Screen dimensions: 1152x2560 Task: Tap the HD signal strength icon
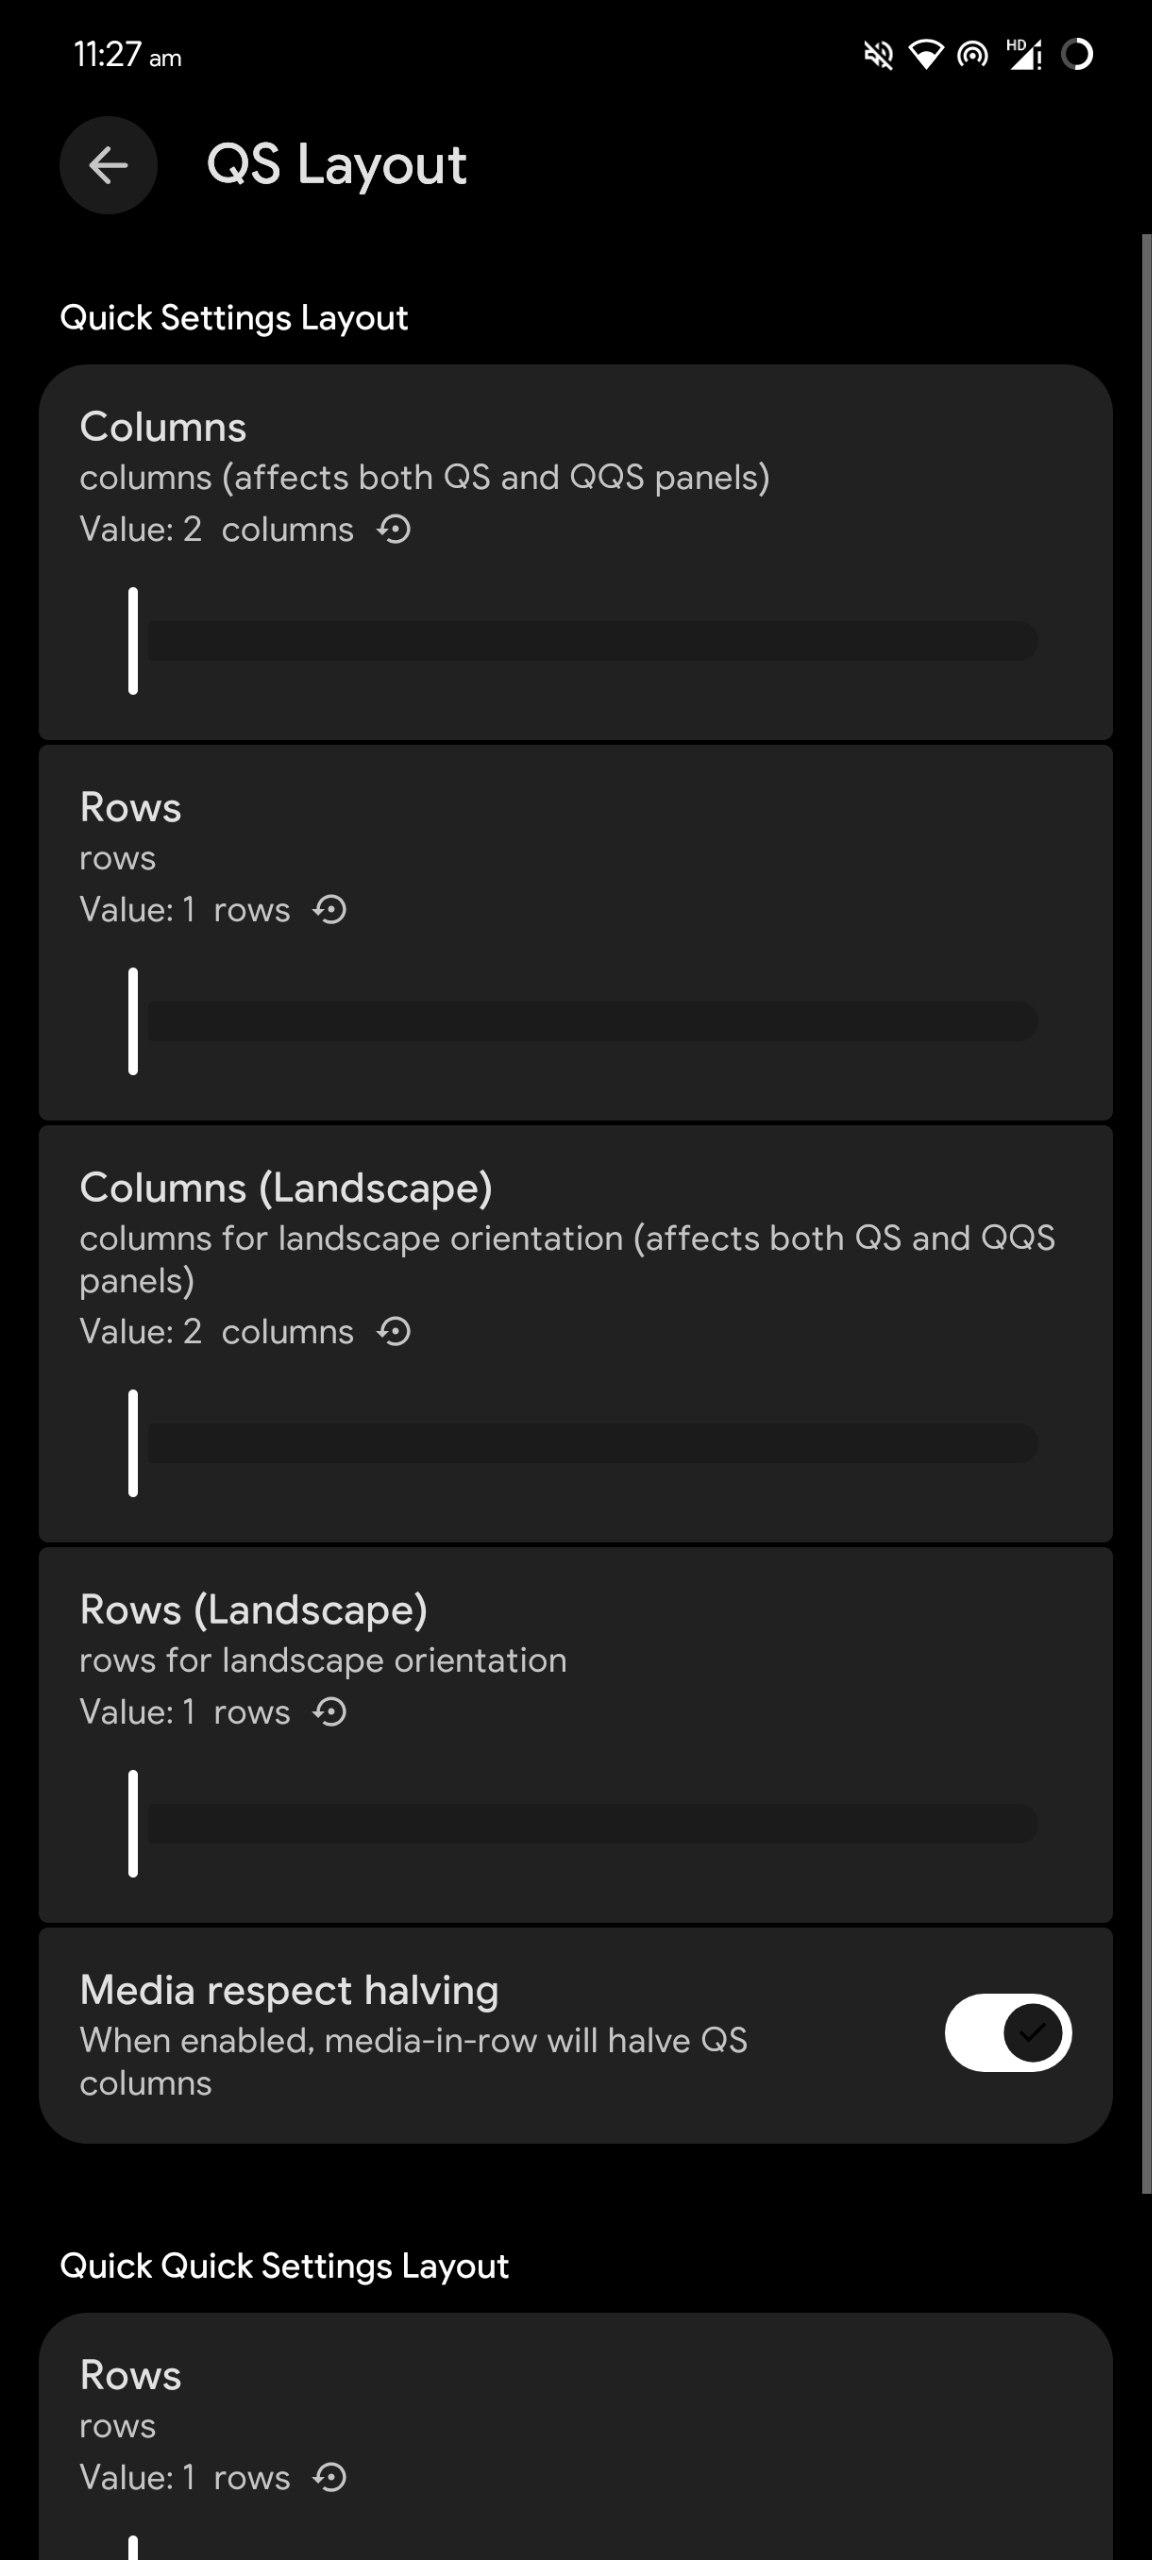pyautogui.click(x=1024, y=55)
